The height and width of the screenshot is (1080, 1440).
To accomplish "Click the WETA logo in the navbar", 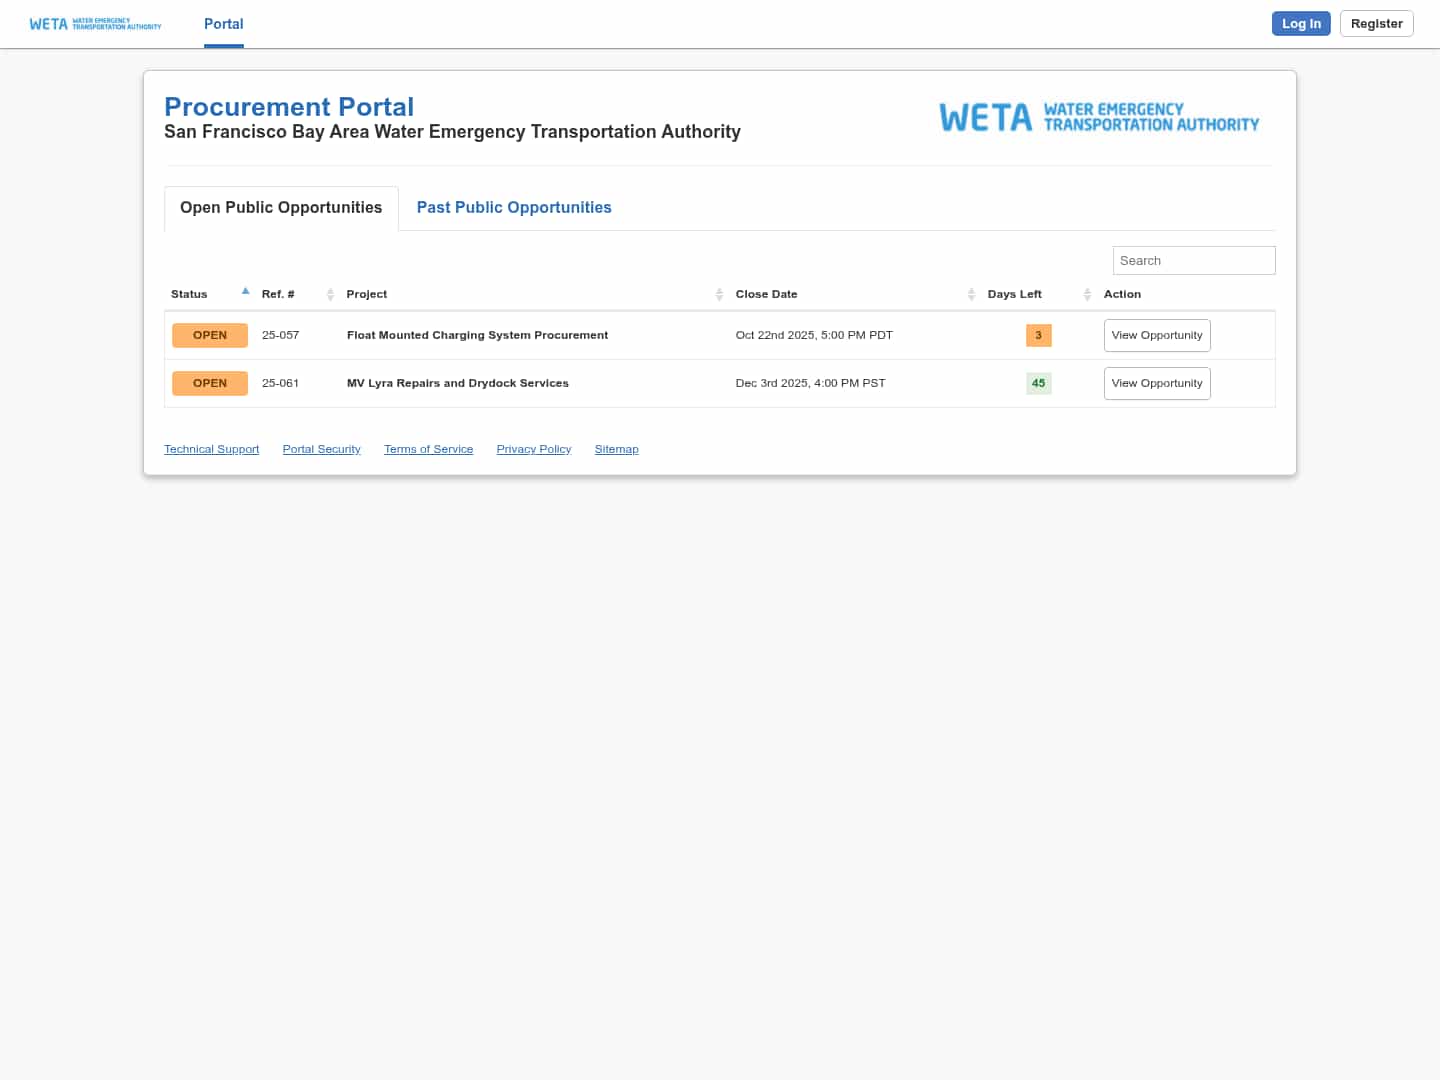I will pos(95,24).
